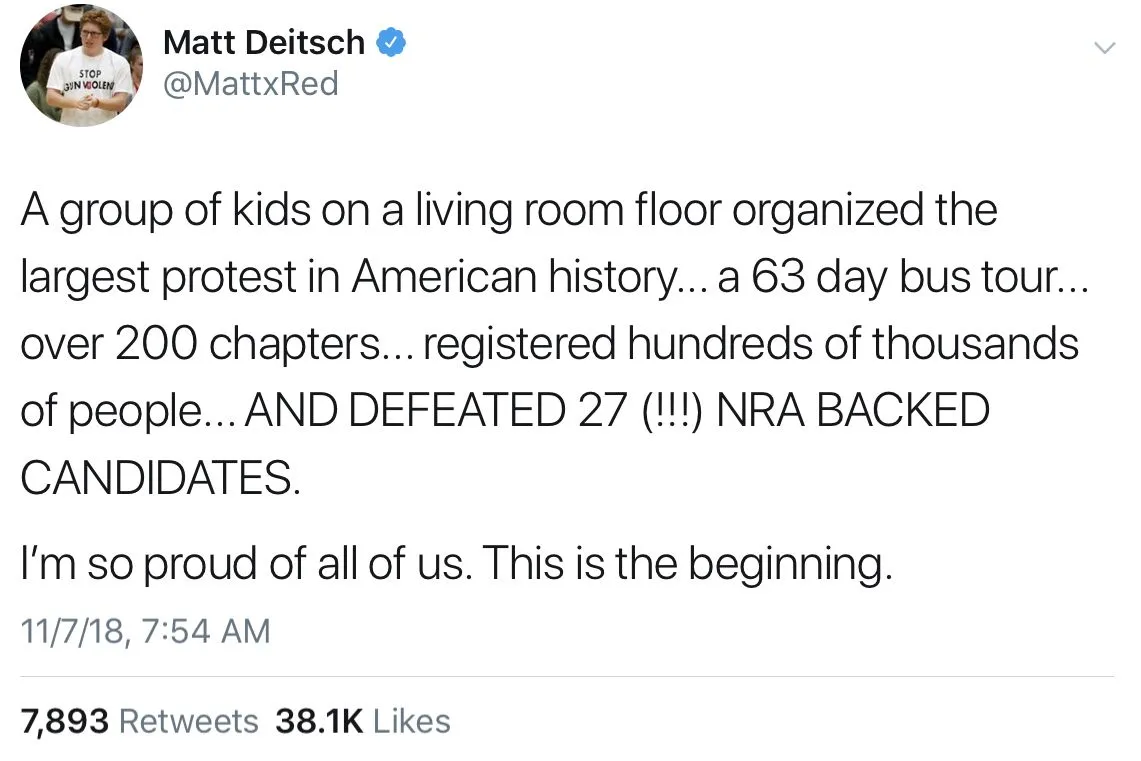Open Matt Deitsch's profile picture
This screenshot has height=761, width=1141.
coord(81,65)
